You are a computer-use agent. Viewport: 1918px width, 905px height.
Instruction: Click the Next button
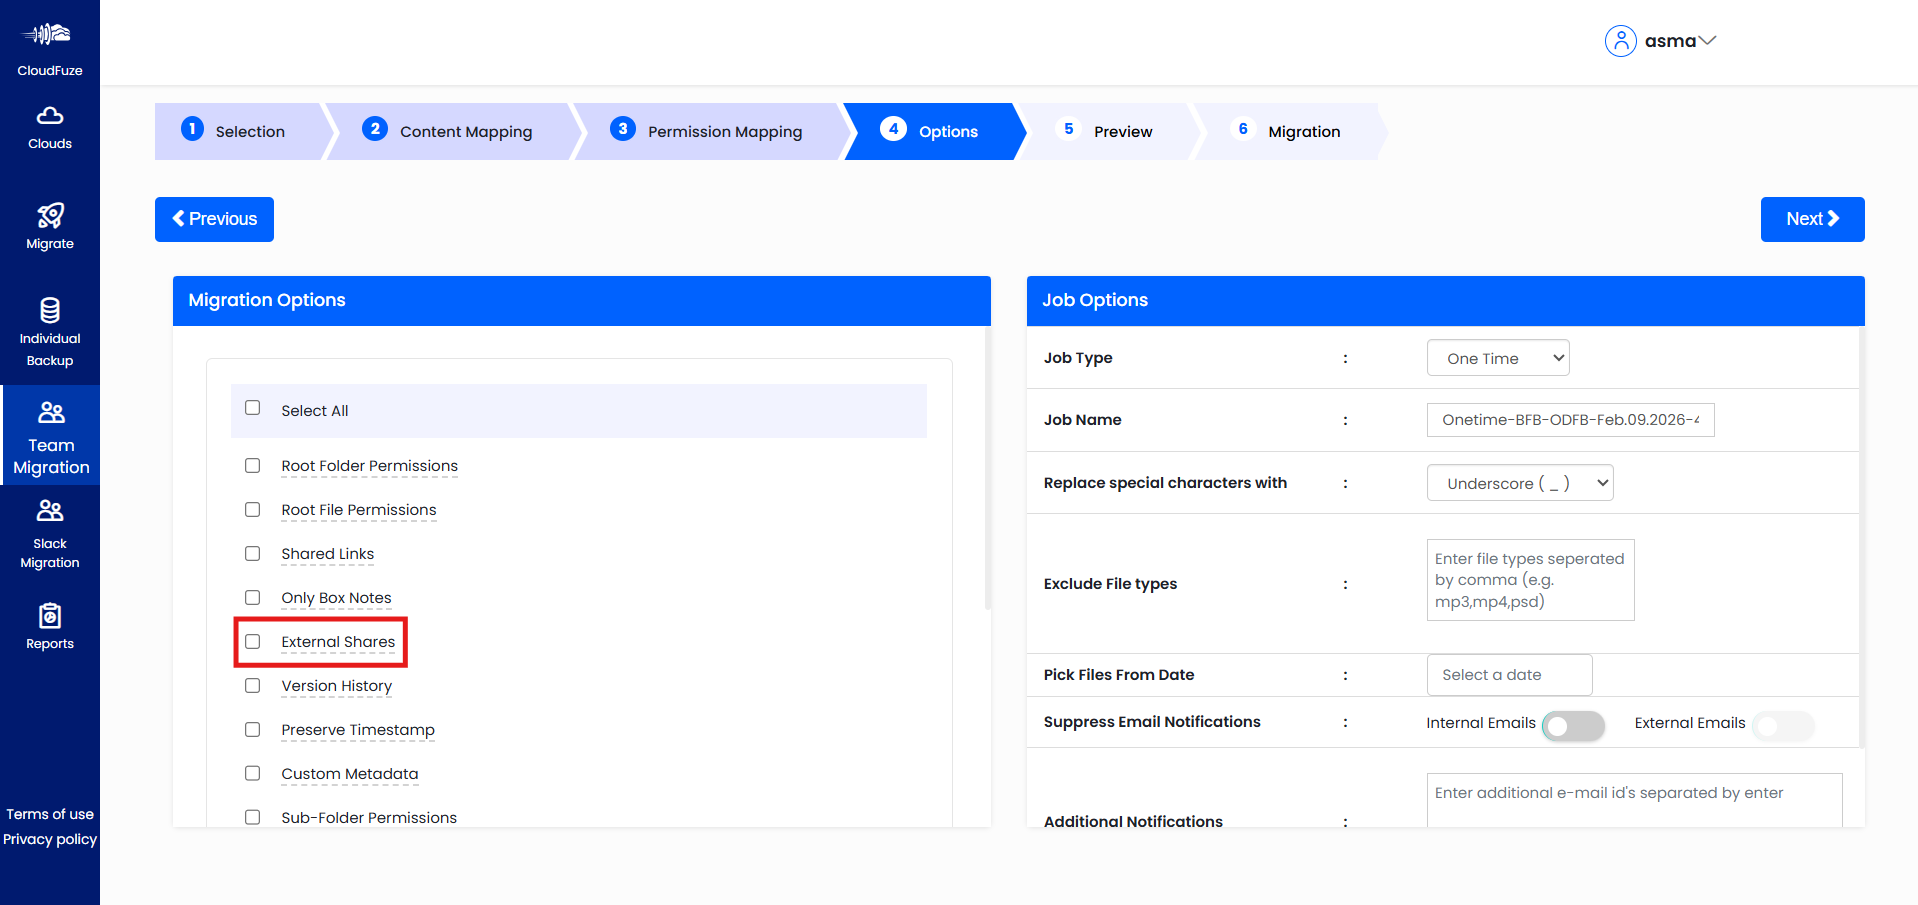coord(1812,219)
